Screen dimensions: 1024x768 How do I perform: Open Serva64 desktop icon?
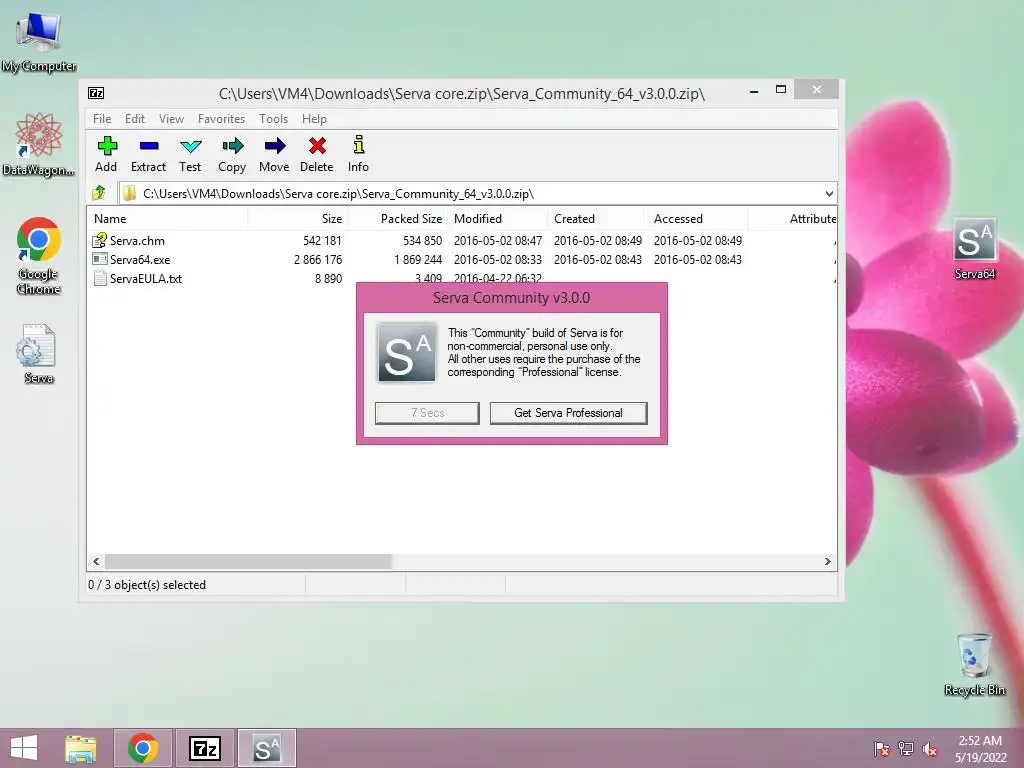point(974,249)
